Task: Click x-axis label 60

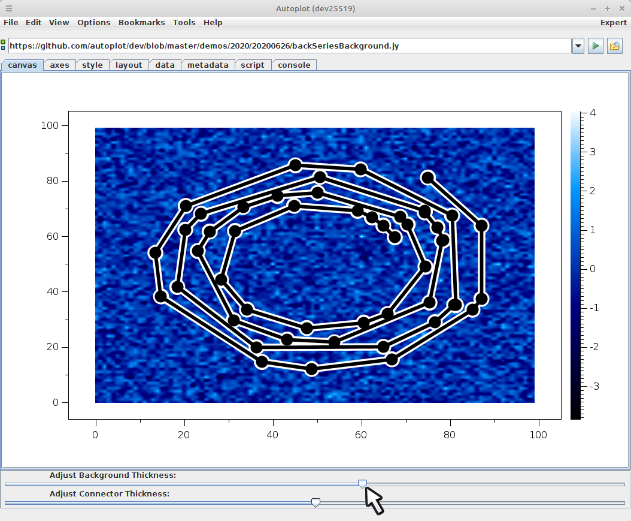Action: pyautogui.click(x=361, y=435)
